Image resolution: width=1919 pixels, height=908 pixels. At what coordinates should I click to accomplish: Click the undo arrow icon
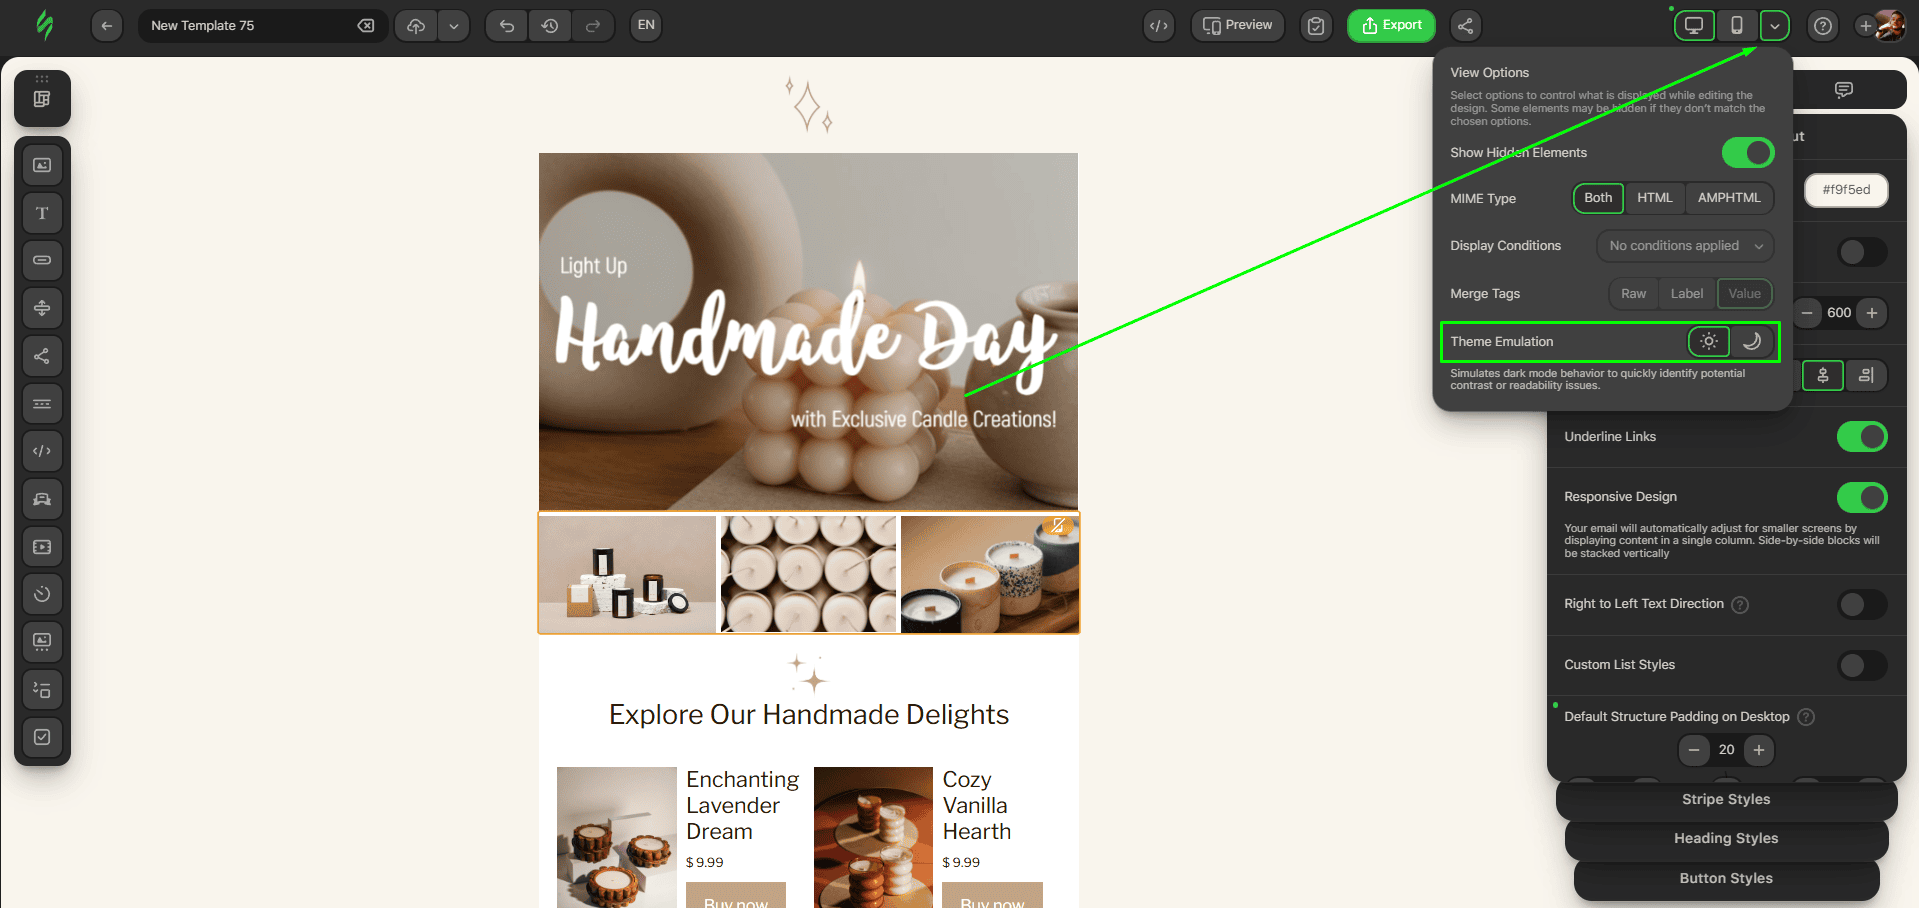click(x=507, y=26)
